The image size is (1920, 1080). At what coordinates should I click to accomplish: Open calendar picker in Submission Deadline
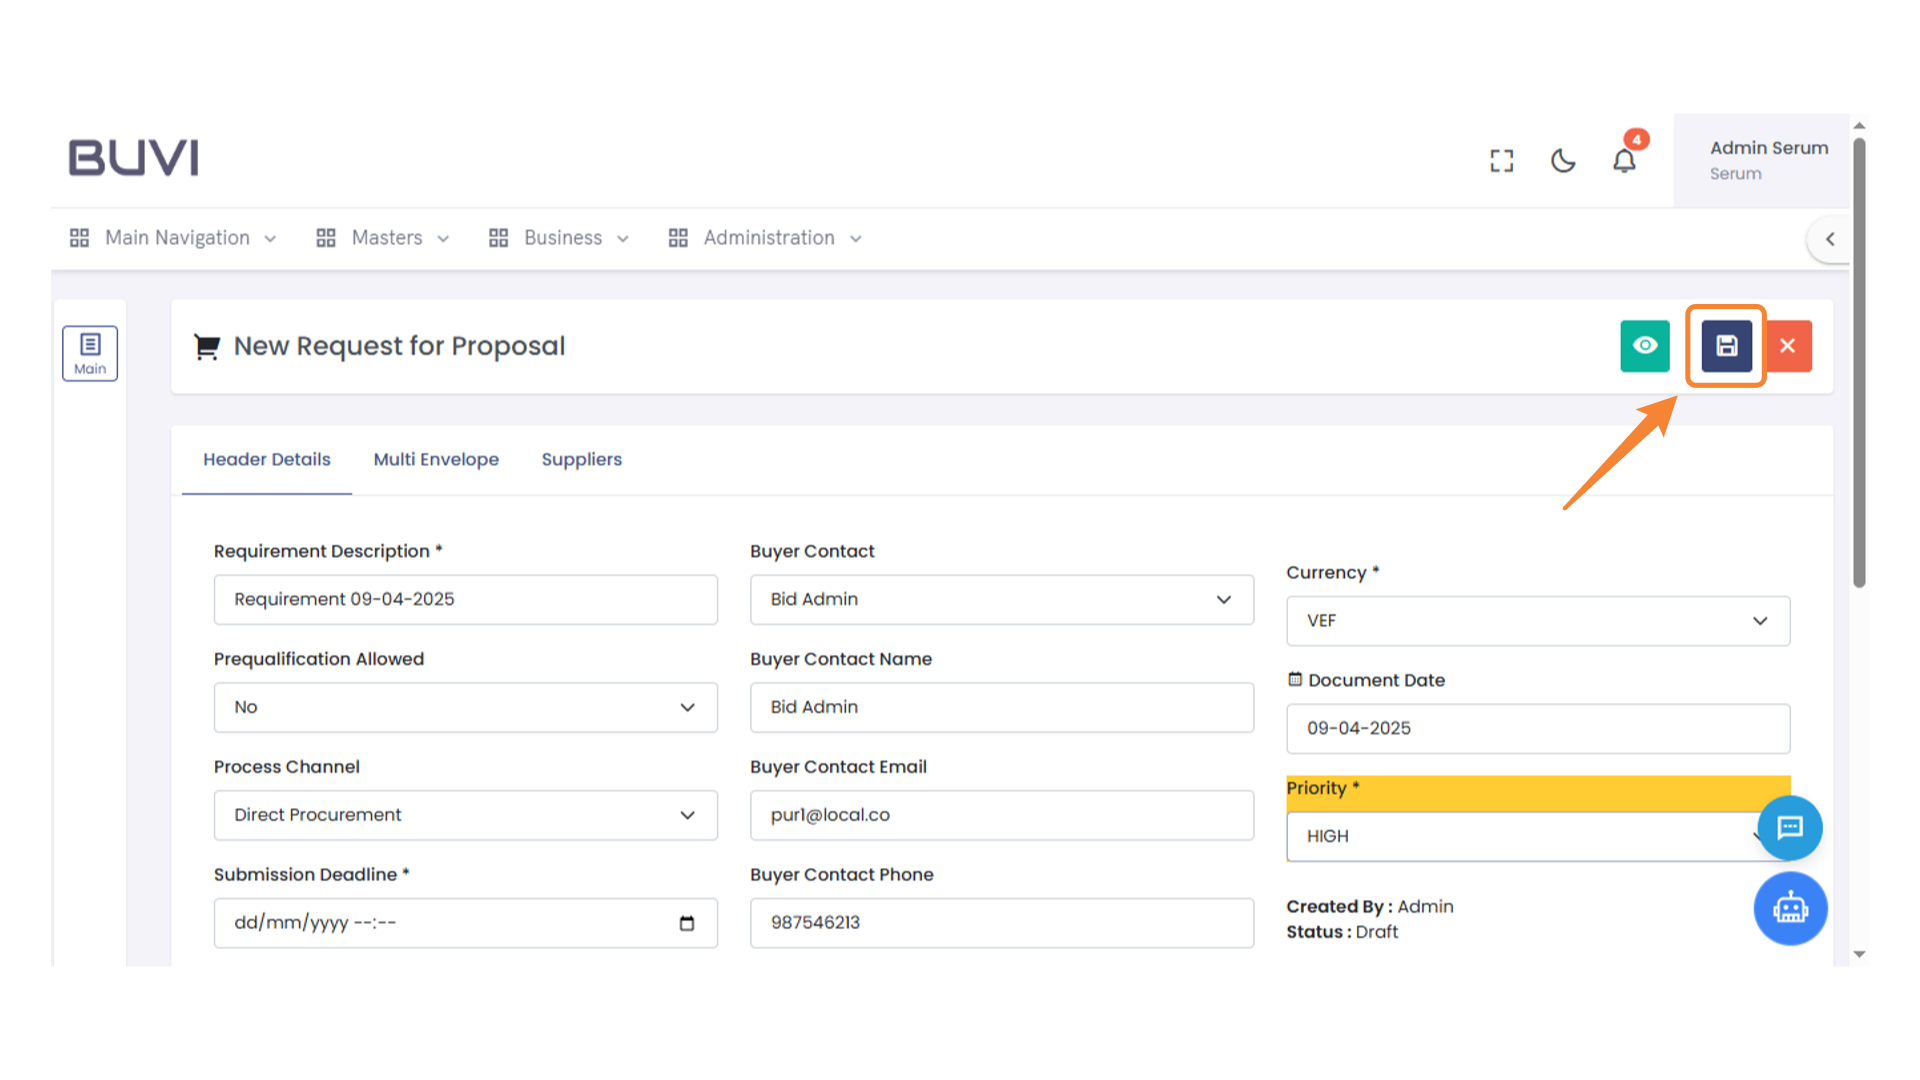coord(687,923)
